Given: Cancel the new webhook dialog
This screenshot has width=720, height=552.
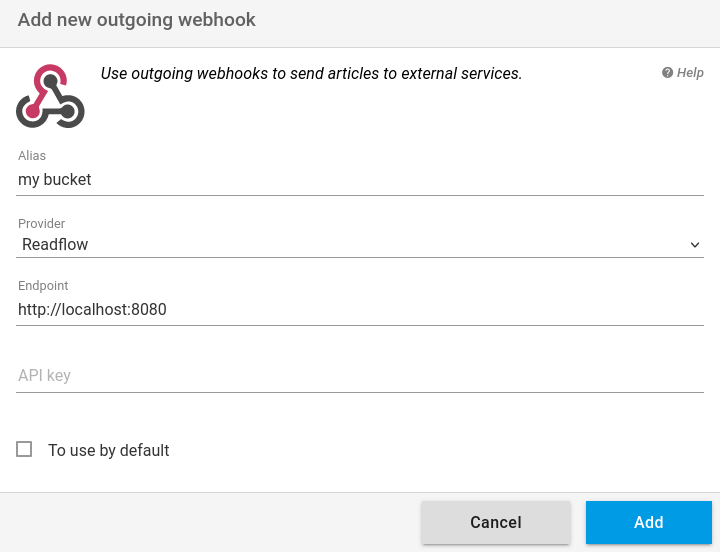Looking at the screenshot, I should tap(496, 523).
